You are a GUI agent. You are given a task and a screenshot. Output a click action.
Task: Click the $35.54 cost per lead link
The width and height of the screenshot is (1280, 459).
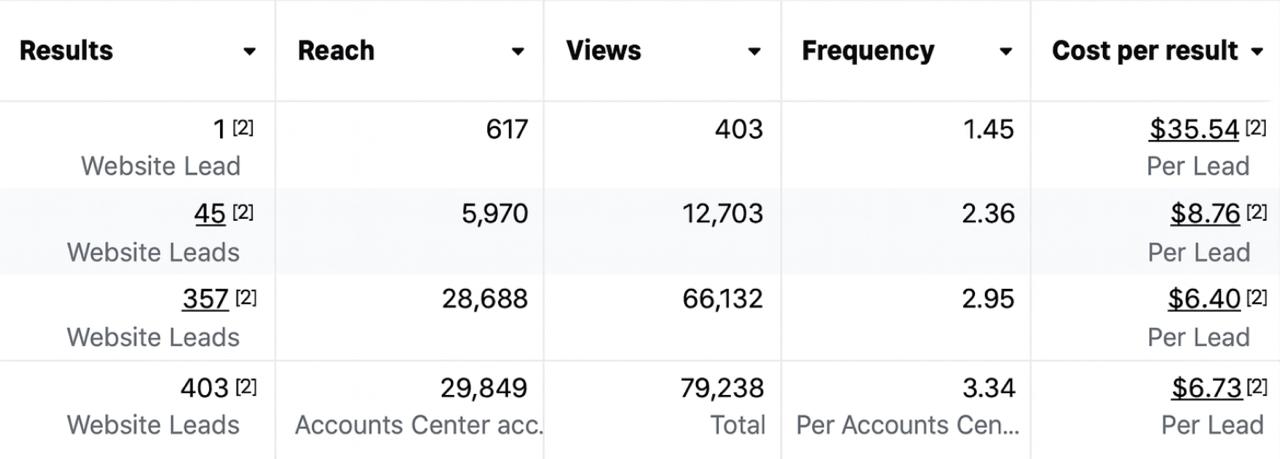coord(1194,129)
